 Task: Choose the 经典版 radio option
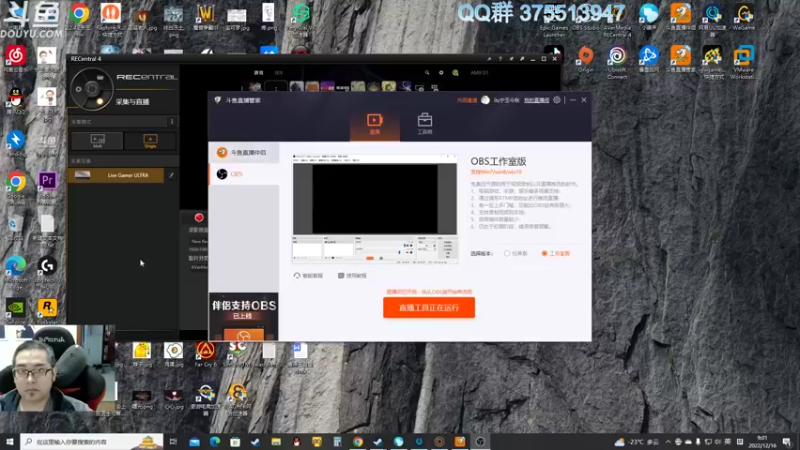point(515,253)
